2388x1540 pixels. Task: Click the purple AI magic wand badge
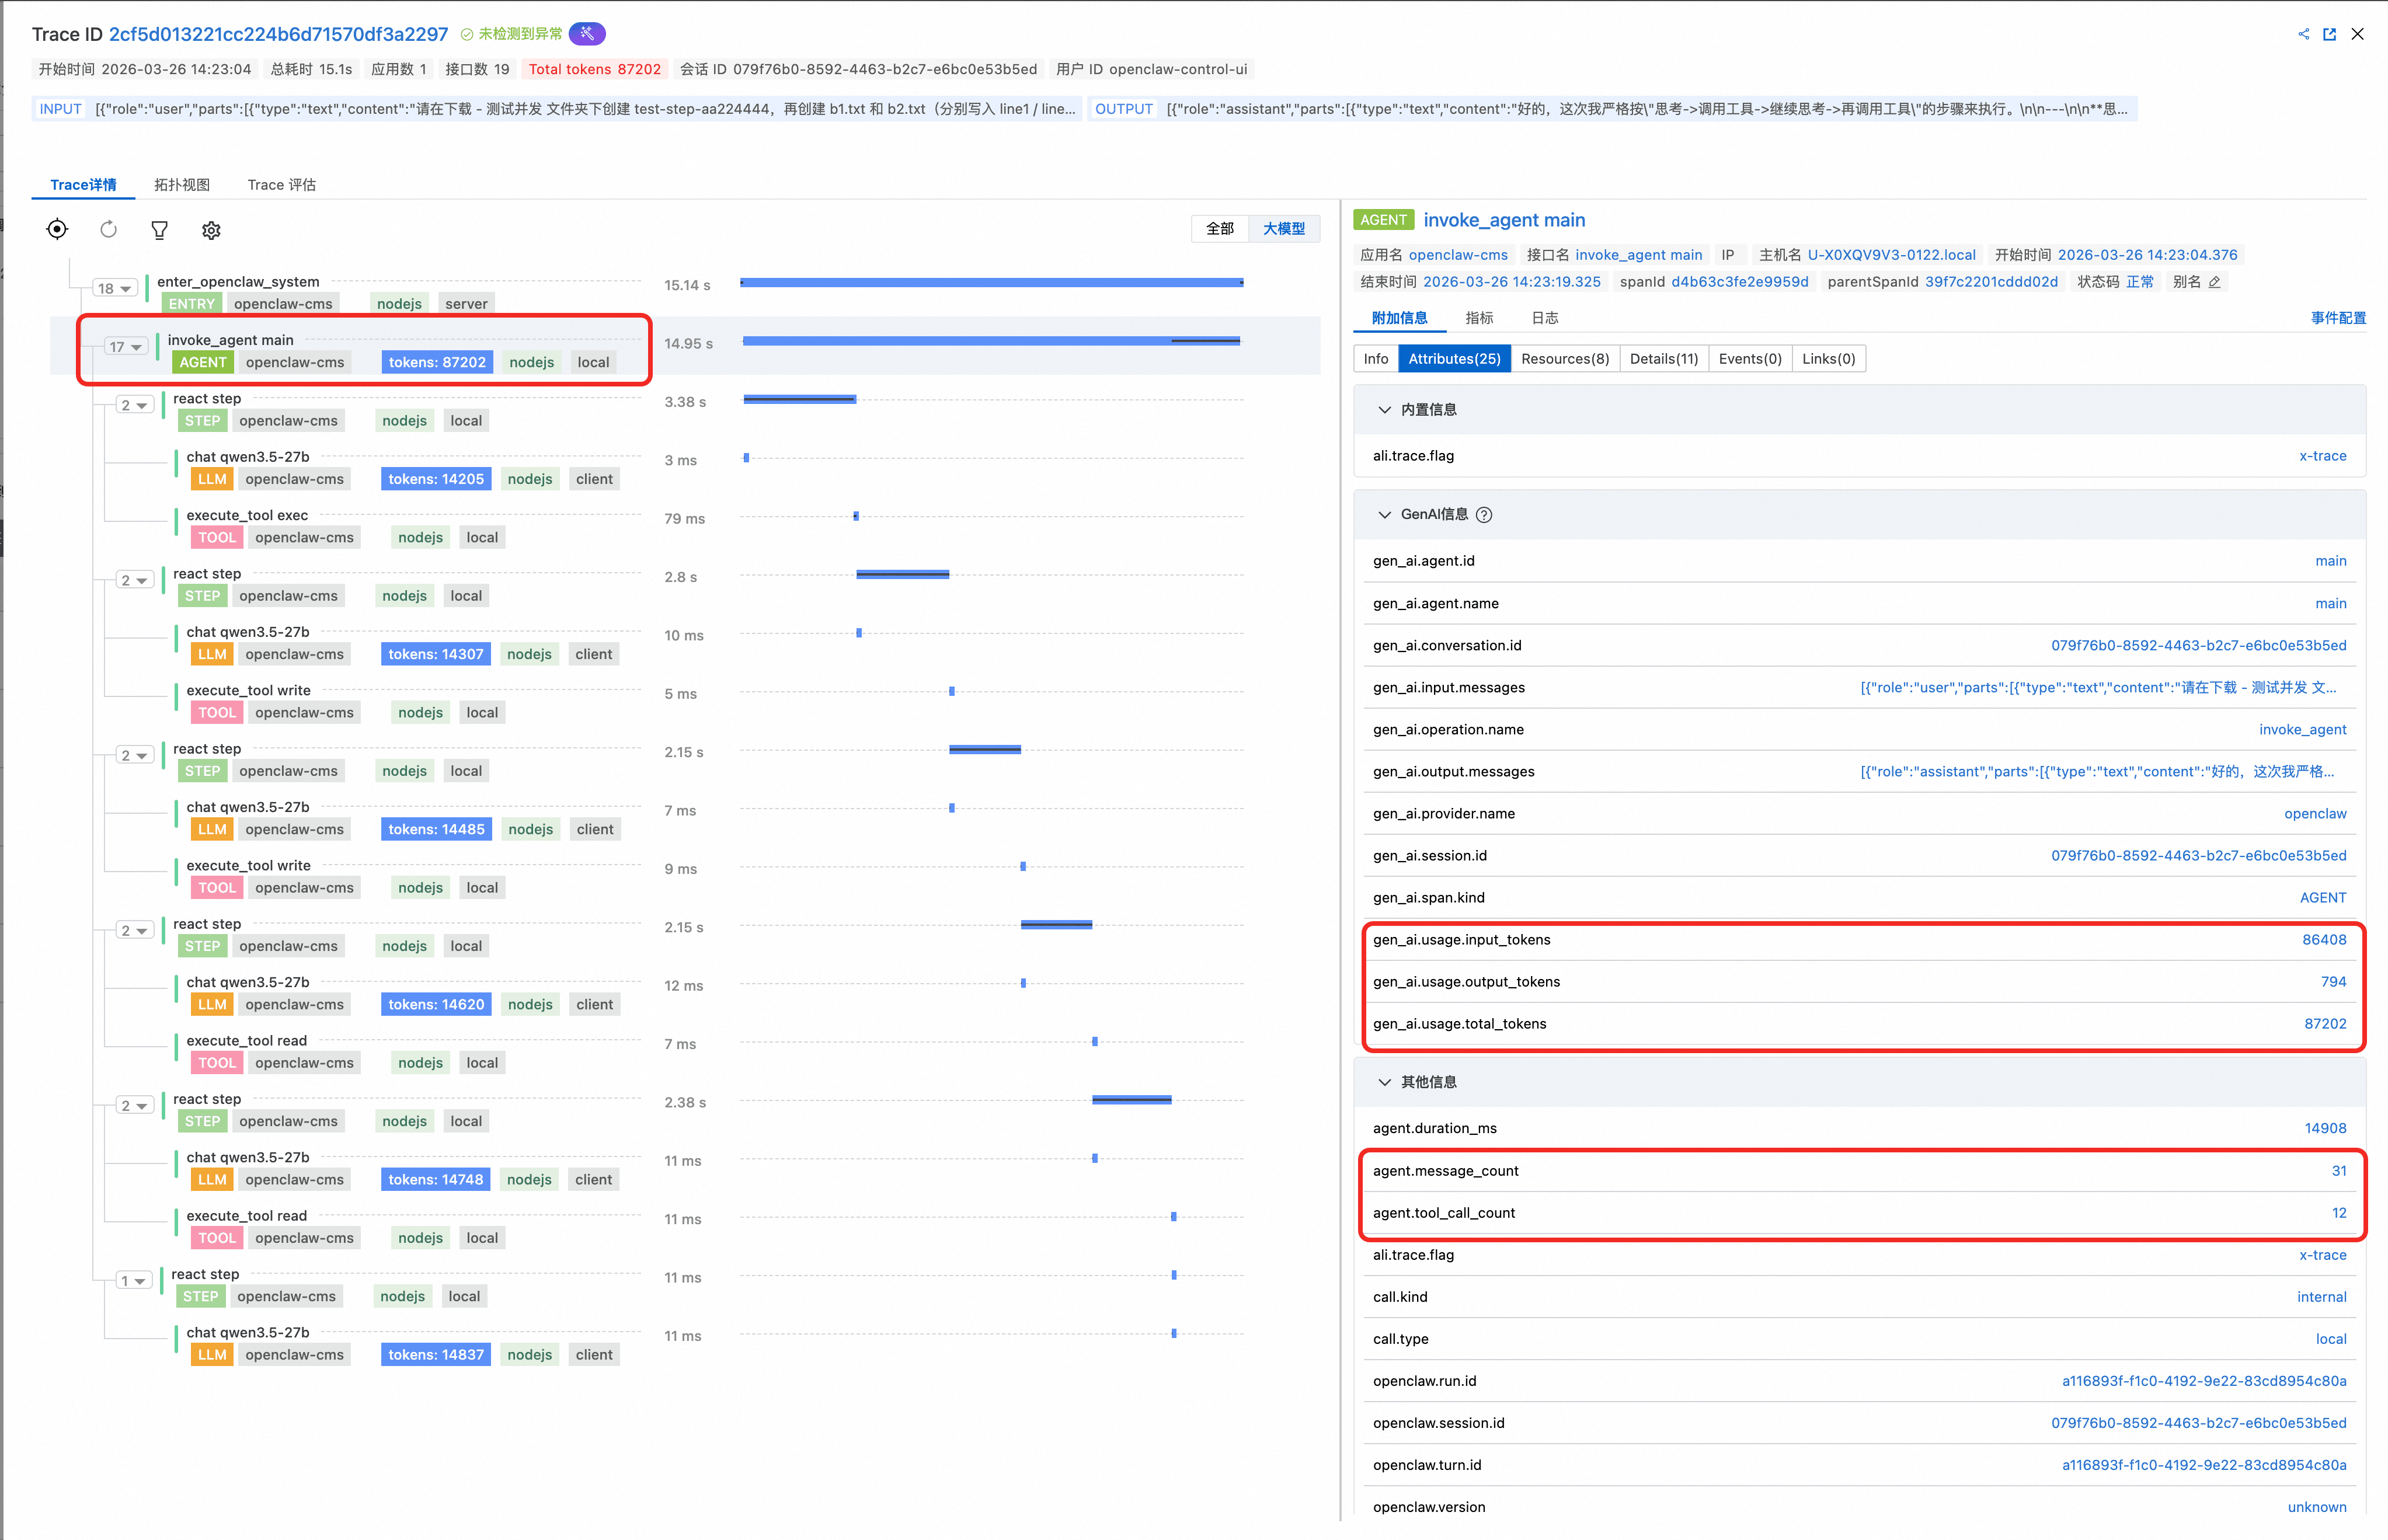click(x=587, y=34)
